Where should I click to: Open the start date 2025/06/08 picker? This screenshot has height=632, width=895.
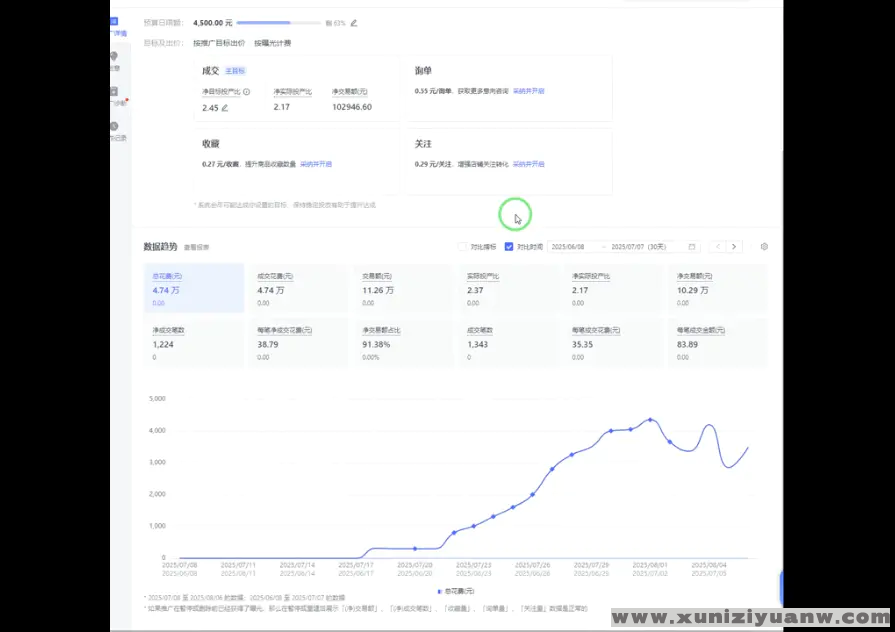point(573,246)
